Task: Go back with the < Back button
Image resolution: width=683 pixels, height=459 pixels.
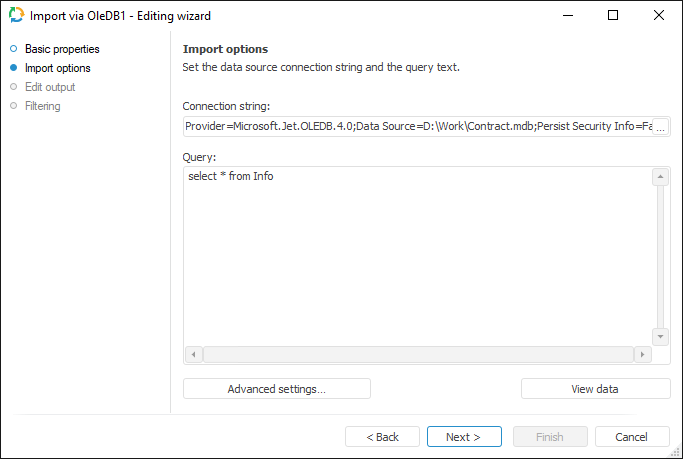Action: coord(382,437)
